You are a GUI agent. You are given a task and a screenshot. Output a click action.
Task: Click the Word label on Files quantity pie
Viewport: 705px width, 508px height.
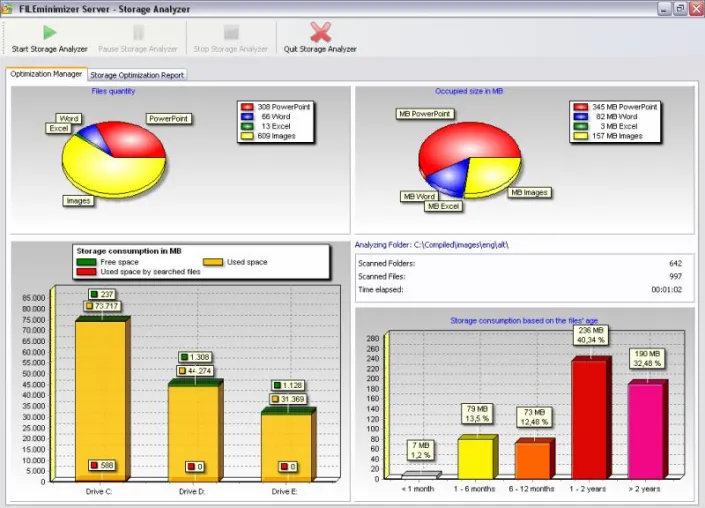69,119
